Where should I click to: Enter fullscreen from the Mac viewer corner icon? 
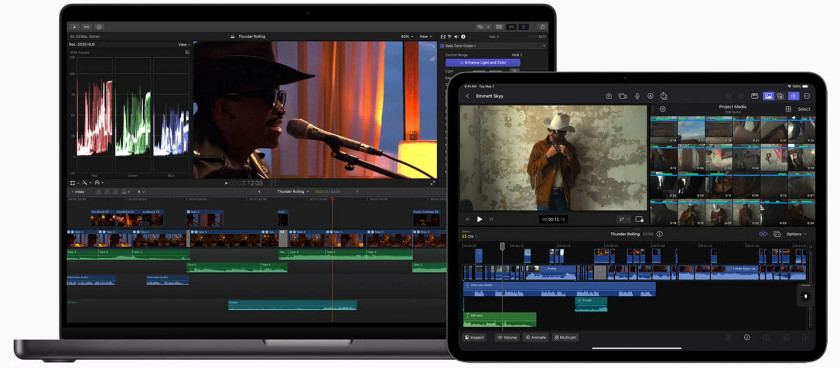pyautogui.click(x=433, y=183)
